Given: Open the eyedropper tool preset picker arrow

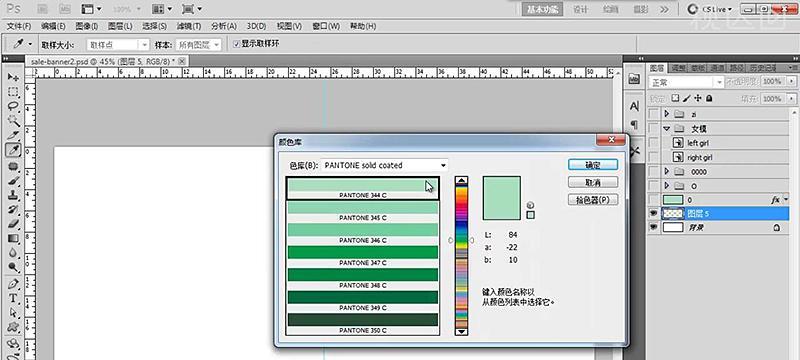Looking at the screenshot, I should tap(30, 44).
